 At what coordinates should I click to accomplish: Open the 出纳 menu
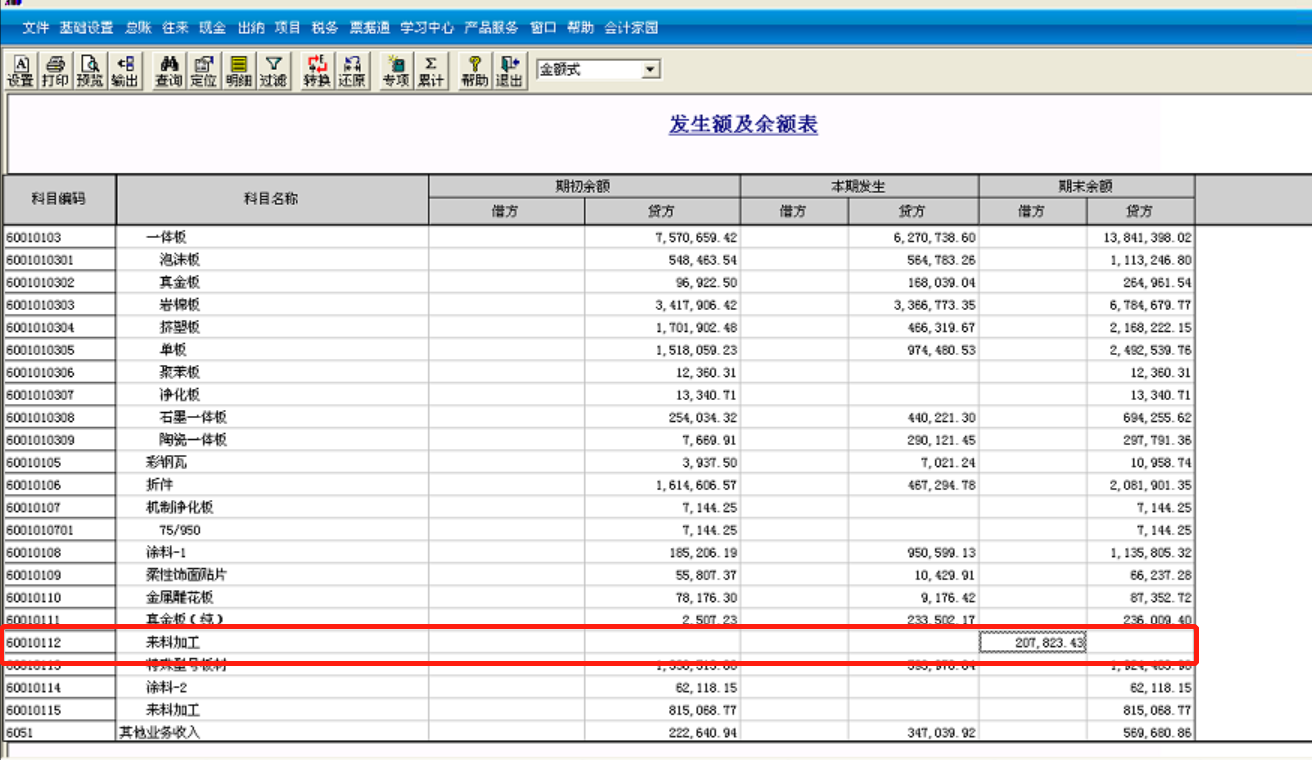pyautogui.click(x=251, y=28)
